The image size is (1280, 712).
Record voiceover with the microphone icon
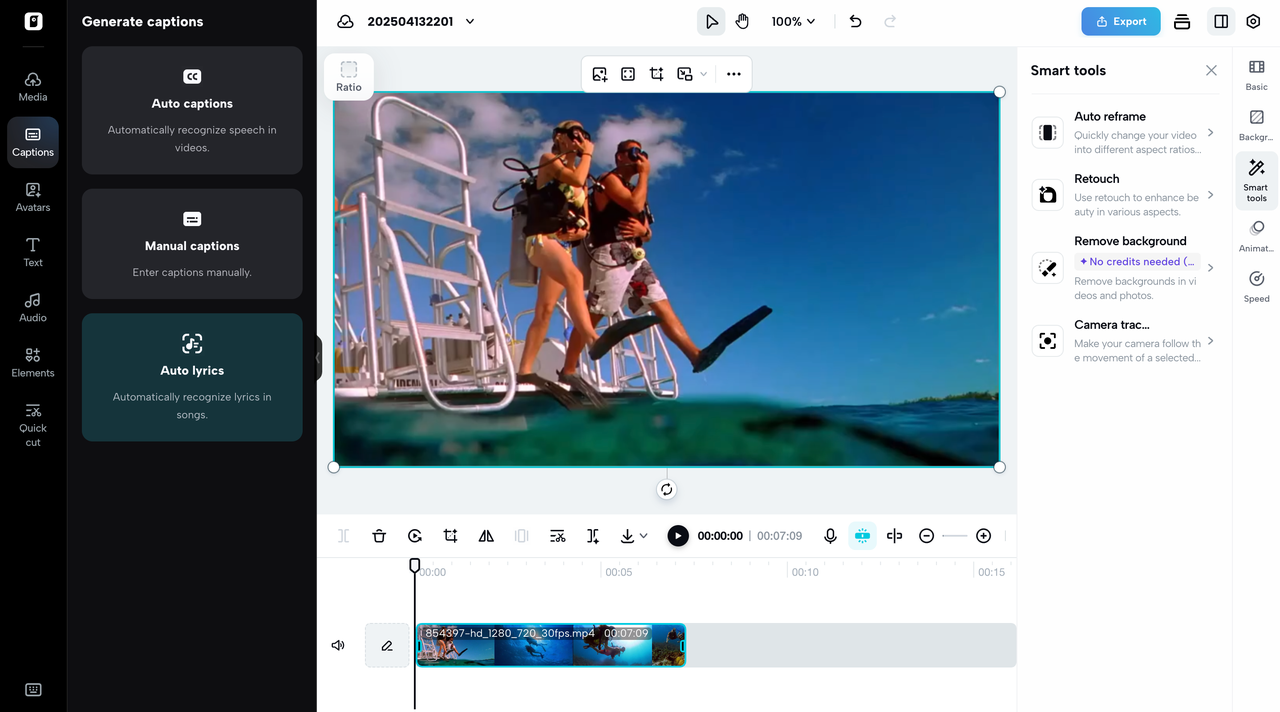pos(830,535)
